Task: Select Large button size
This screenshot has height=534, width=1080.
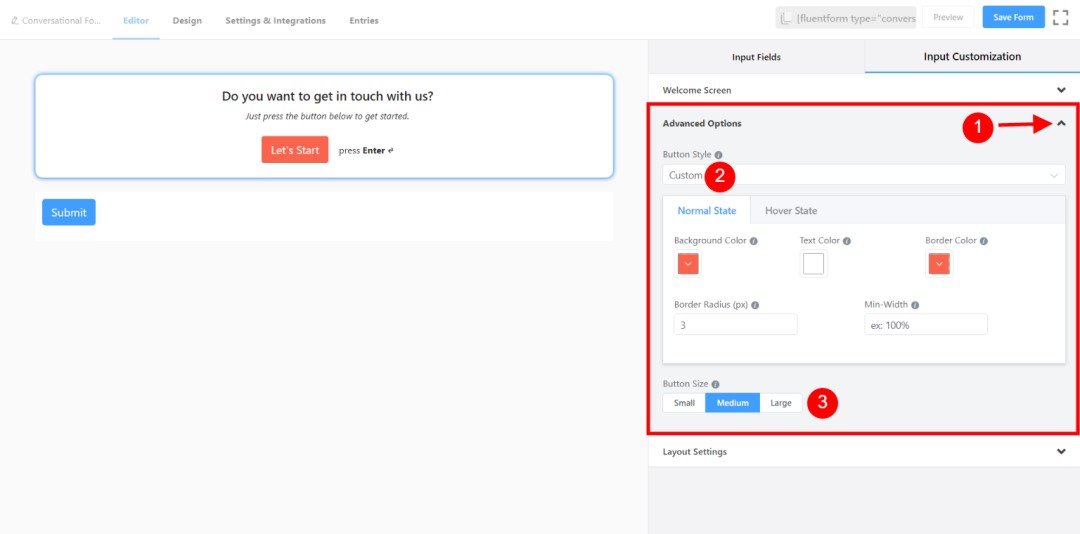Action: (781, 403)
